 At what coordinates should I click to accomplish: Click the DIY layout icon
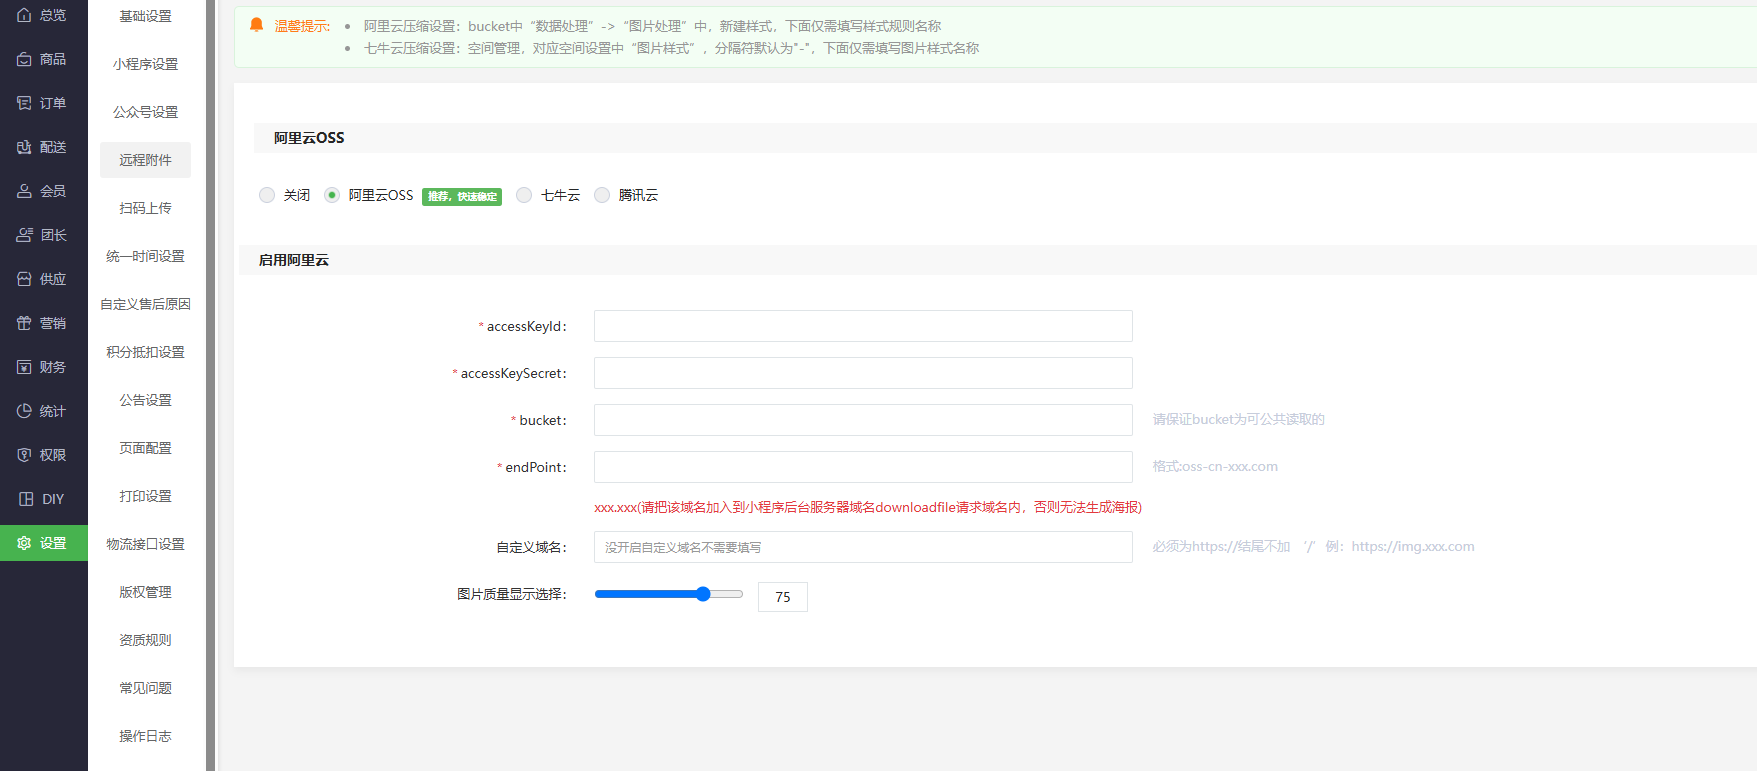(26, 499)
